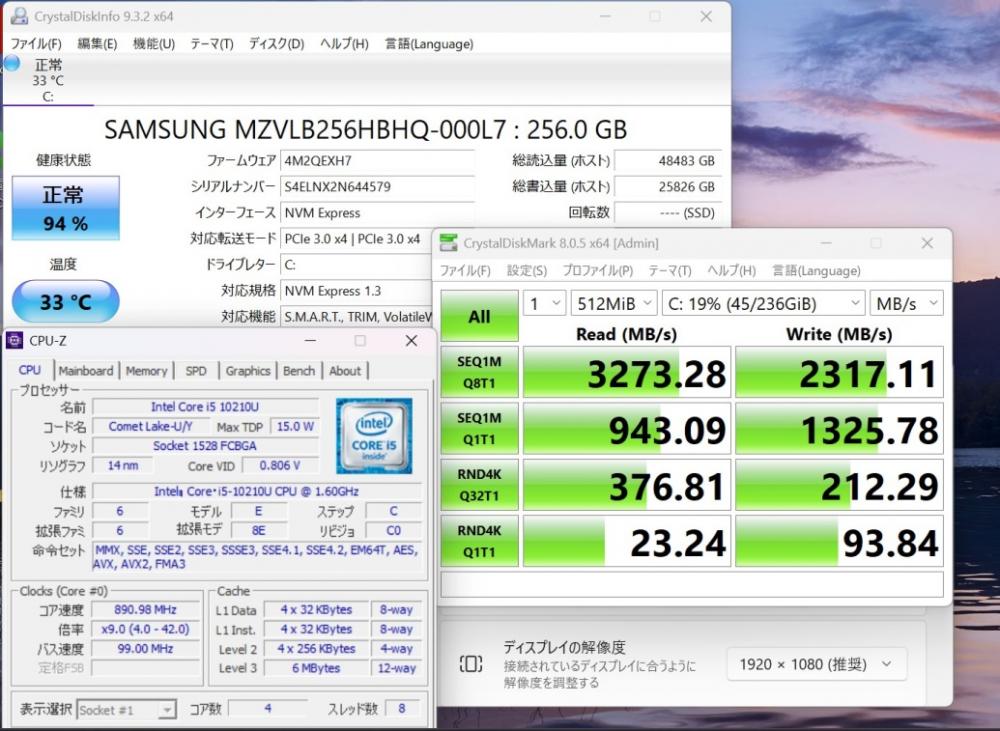Image resolution: width=1000 pixels, height=731 pixels.
Task: Open ディスク(D) menu in CrystalDiskInfo
Action: (276, 44)
